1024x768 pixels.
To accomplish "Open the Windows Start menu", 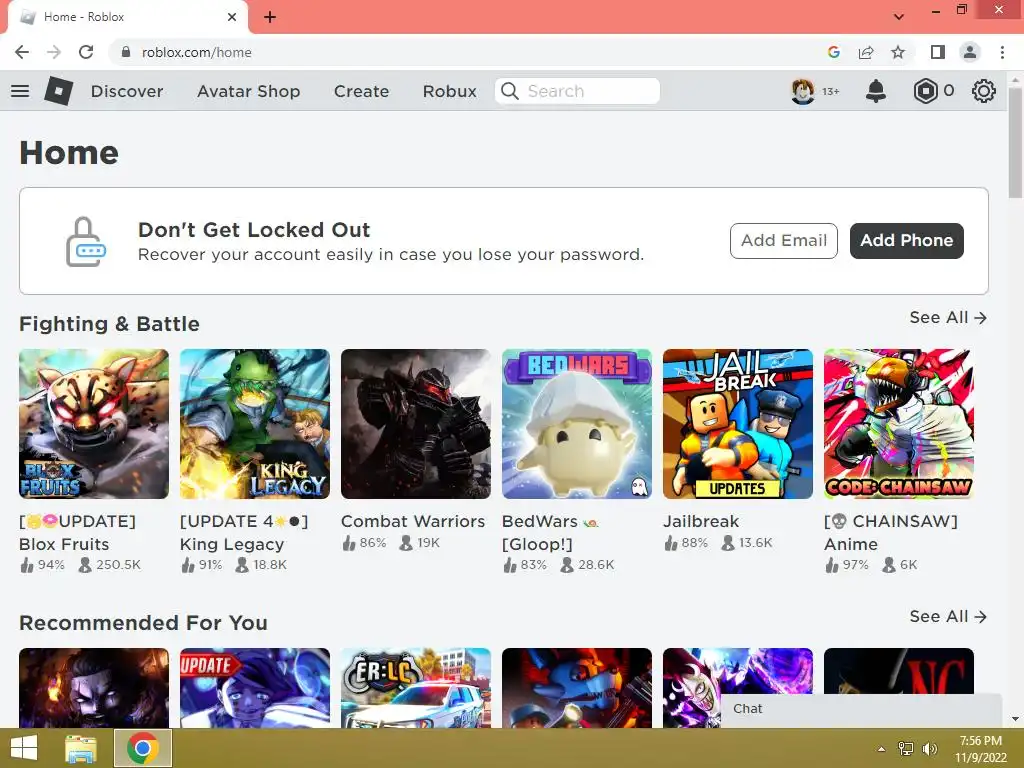I will pos(24,748).
